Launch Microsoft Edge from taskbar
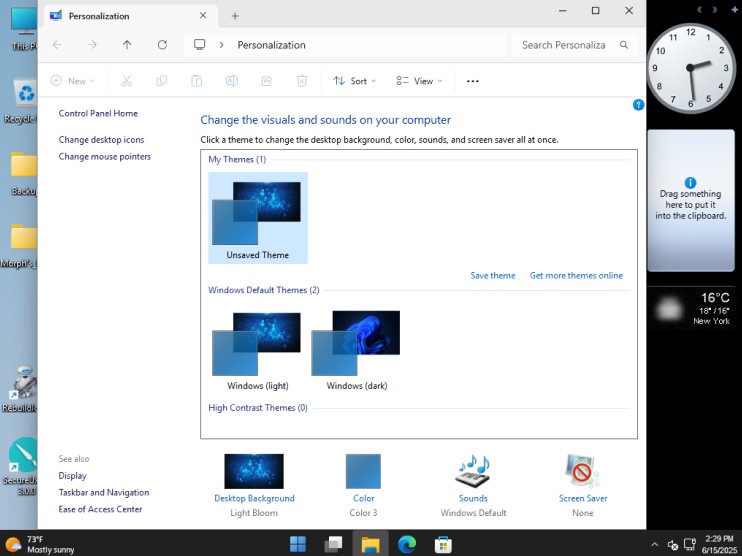This screenshot has width=742, height=556. click(x=406, y=544)
